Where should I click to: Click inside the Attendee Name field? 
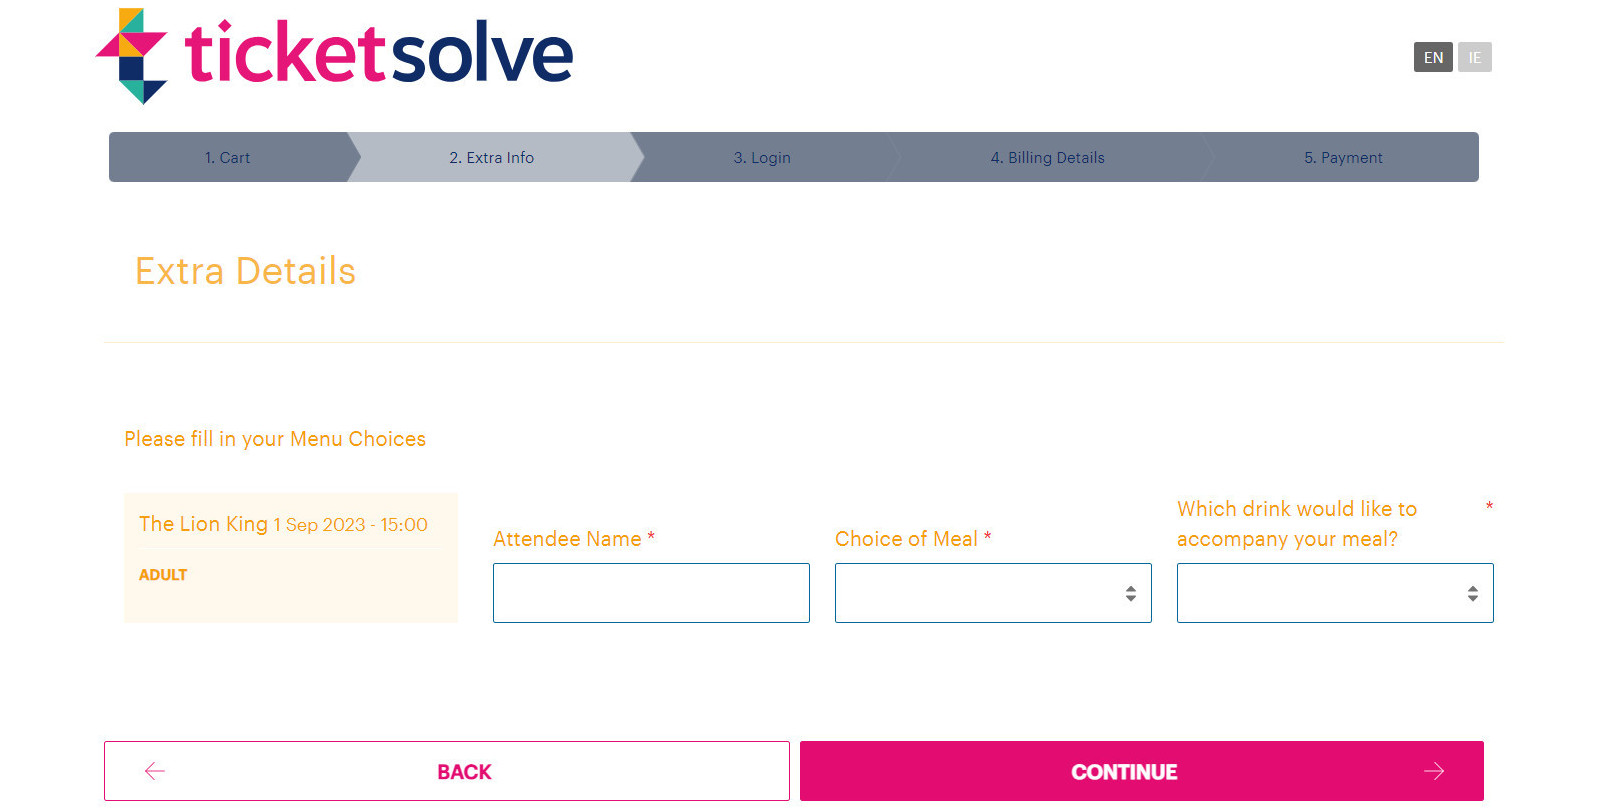(x=650, y=592)
